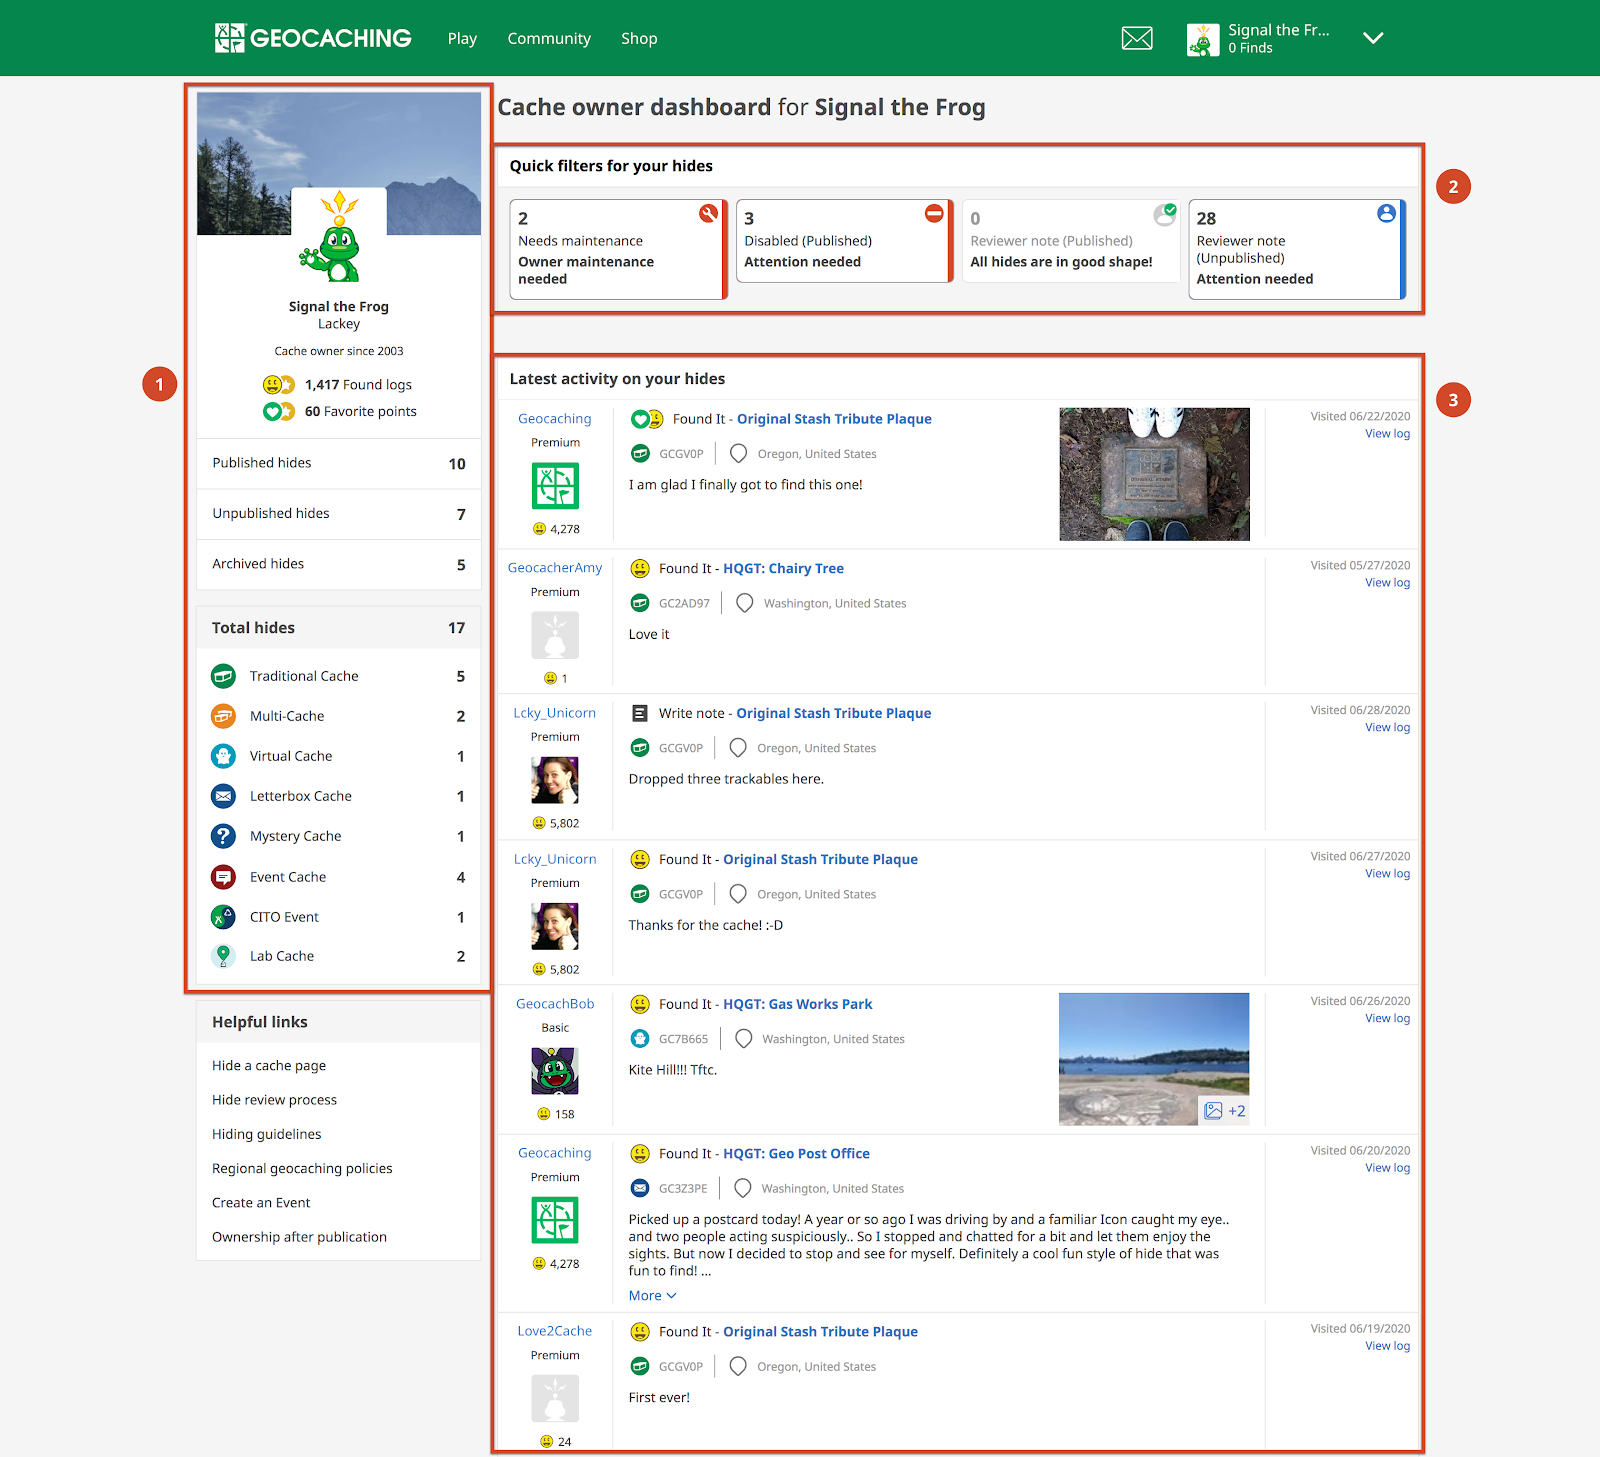This screenshot has width=1600, height=1457.
Task: Open the Stash Tribute Plaque photo thumbnail
Action: coord(1155,474)
